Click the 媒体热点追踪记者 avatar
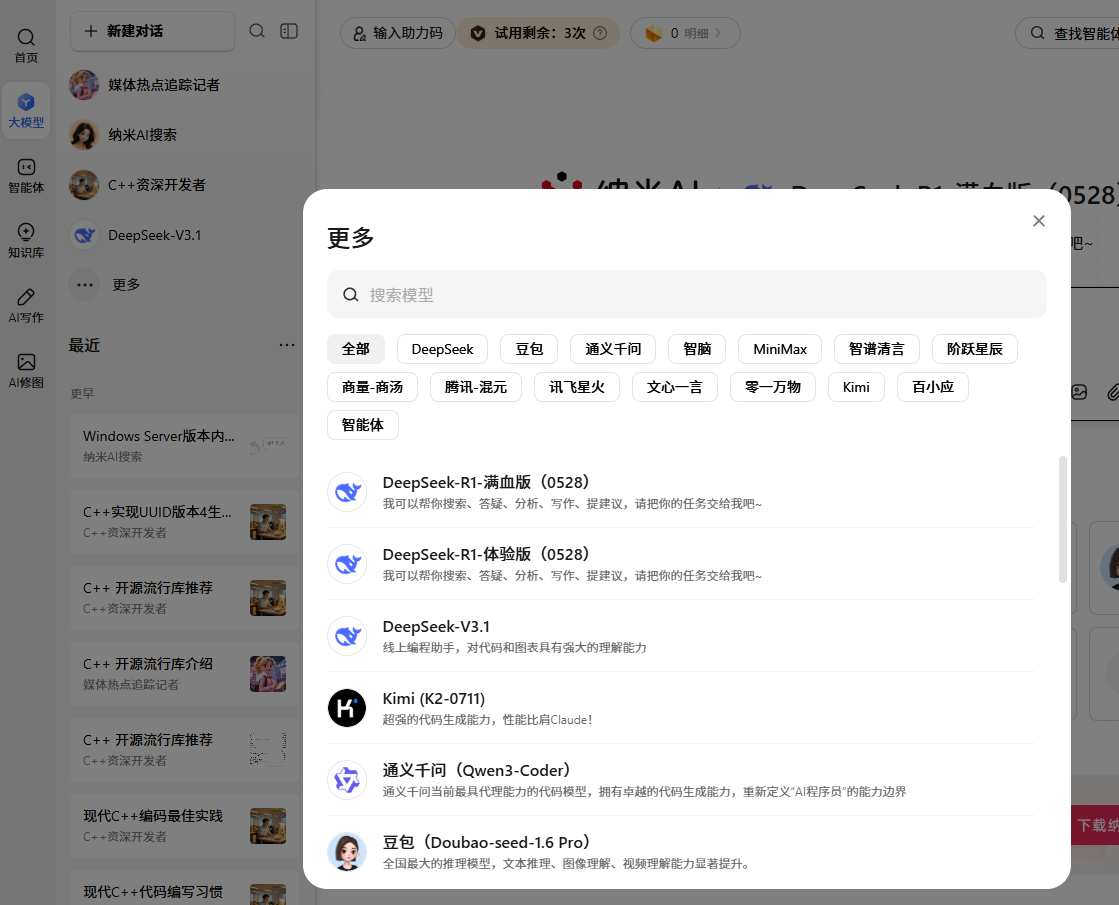Viewport: 1119px width, 905px height. coord(84,85)
